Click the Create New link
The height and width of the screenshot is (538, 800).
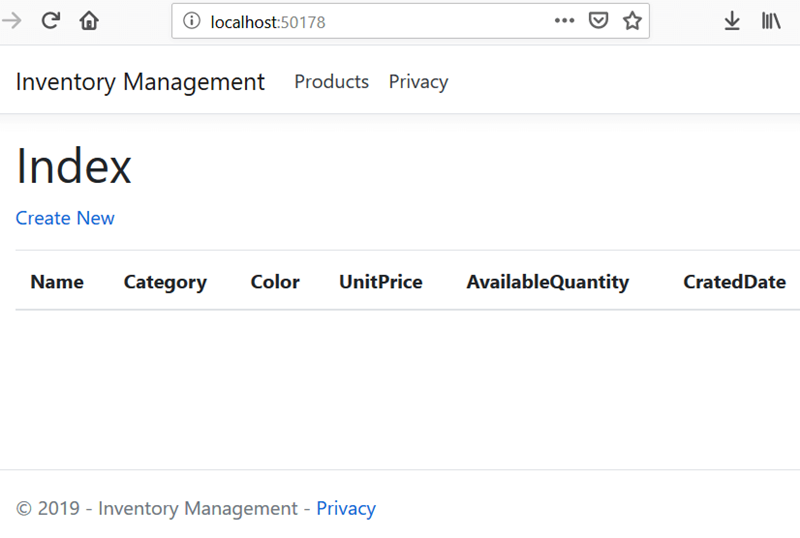[x=65, y=218]
